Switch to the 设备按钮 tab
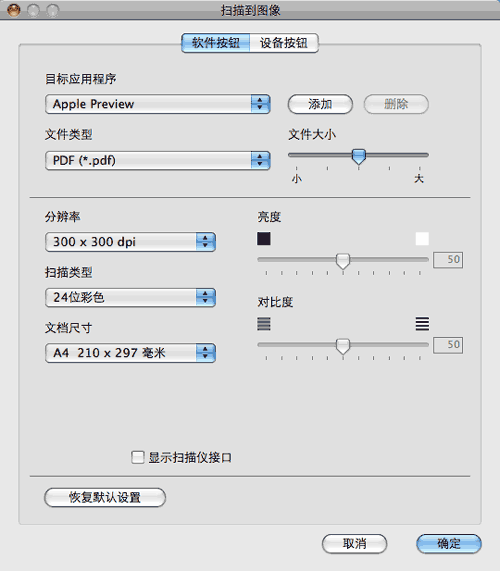Viewport: 500px width, 571px height. (x=284, y=43)
